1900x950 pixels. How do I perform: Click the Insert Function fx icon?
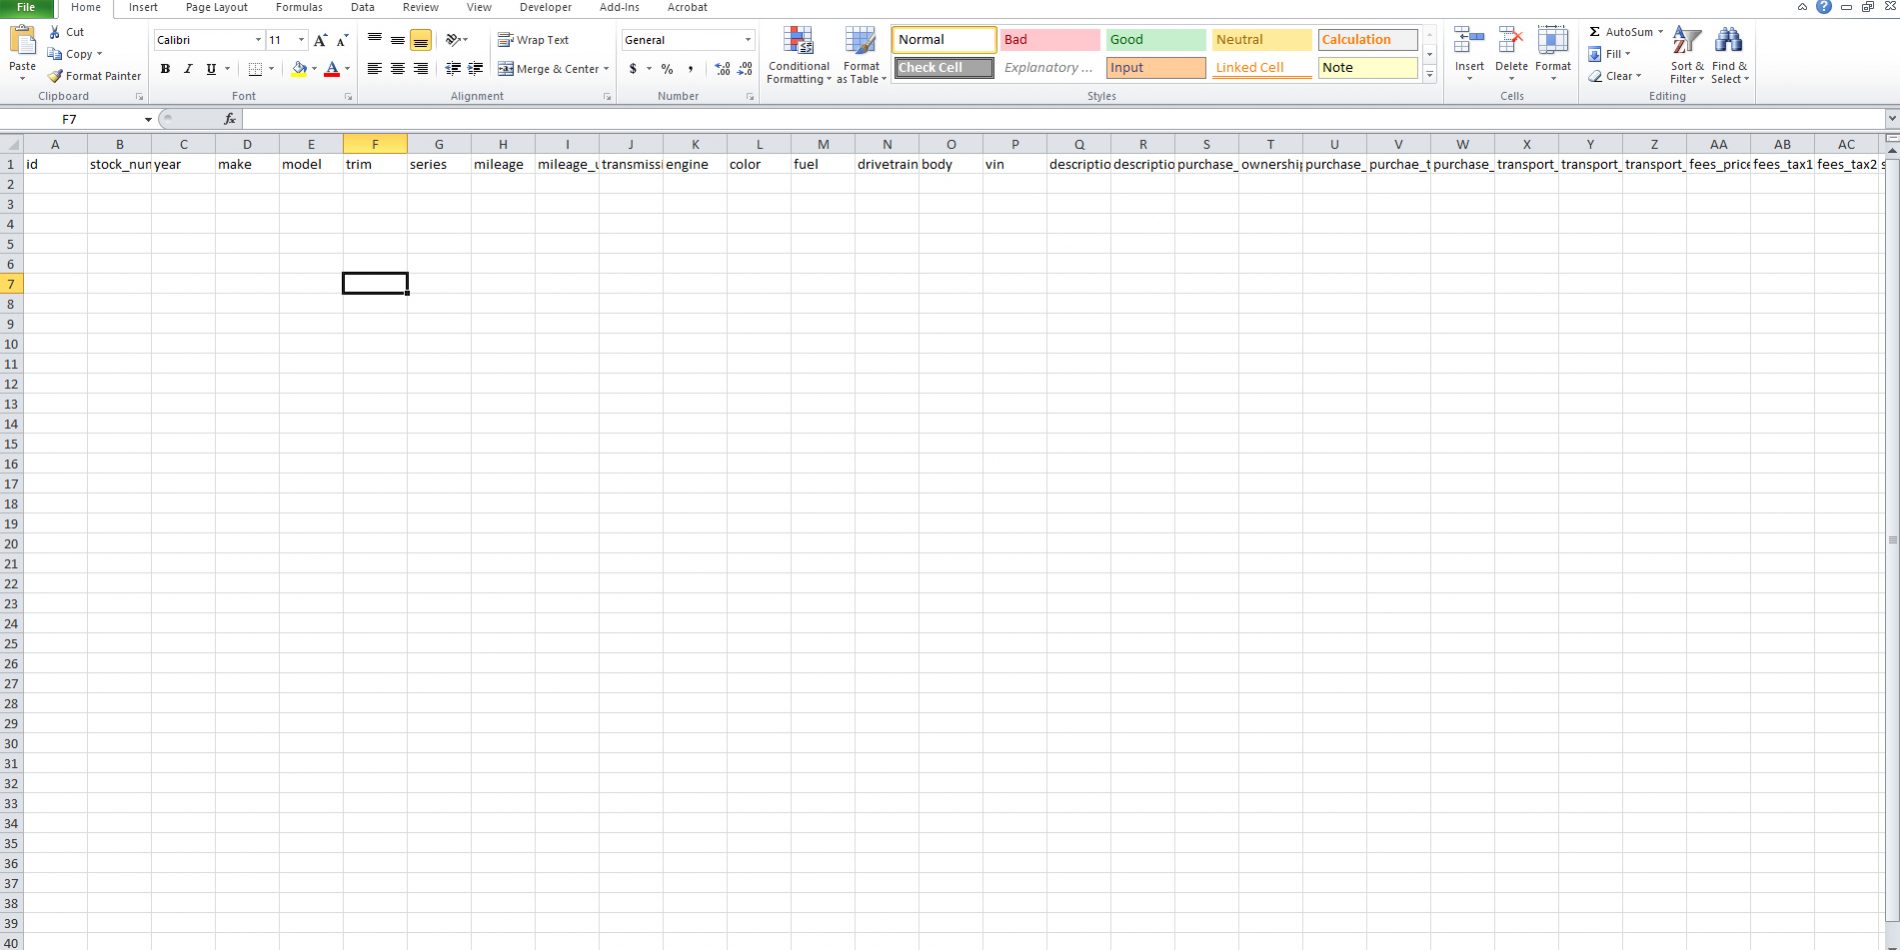pos(229,119)
